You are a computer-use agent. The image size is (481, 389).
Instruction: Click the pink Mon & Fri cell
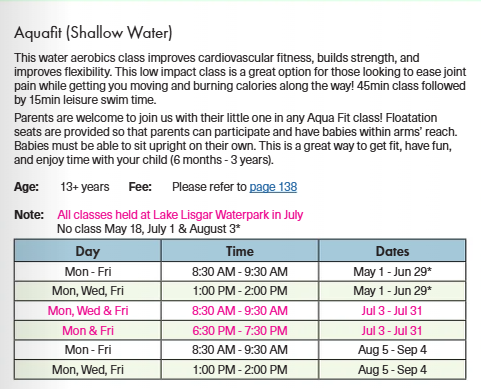coord(88,331)
